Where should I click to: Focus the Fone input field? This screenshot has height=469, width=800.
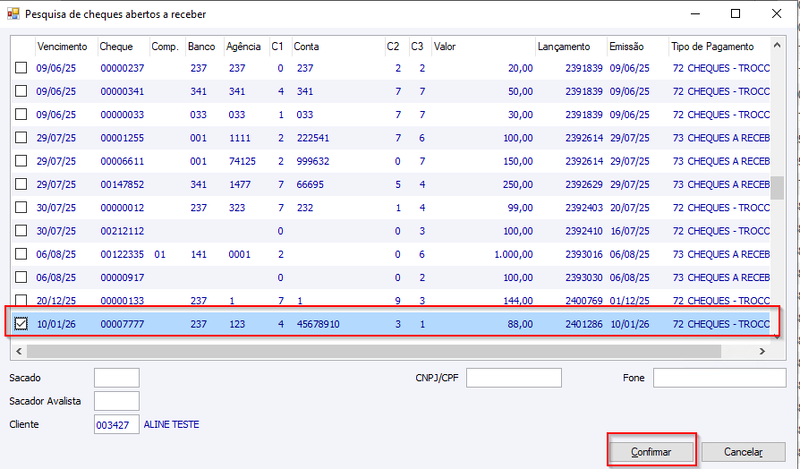pos(719,378)
